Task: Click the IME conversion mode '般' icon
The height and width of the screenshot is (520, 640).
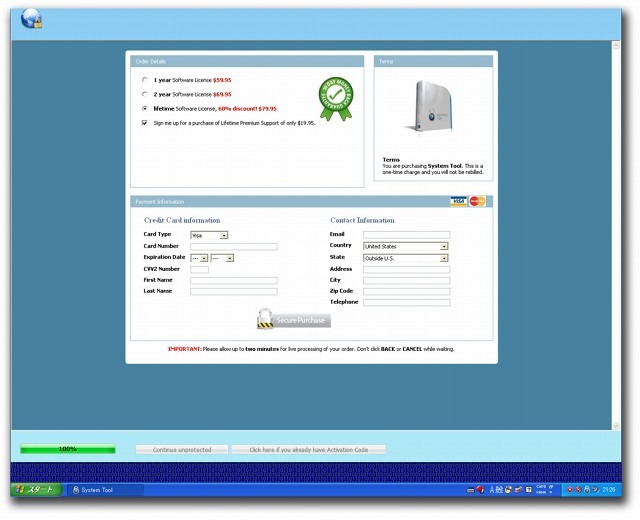Action: (499, 489)
